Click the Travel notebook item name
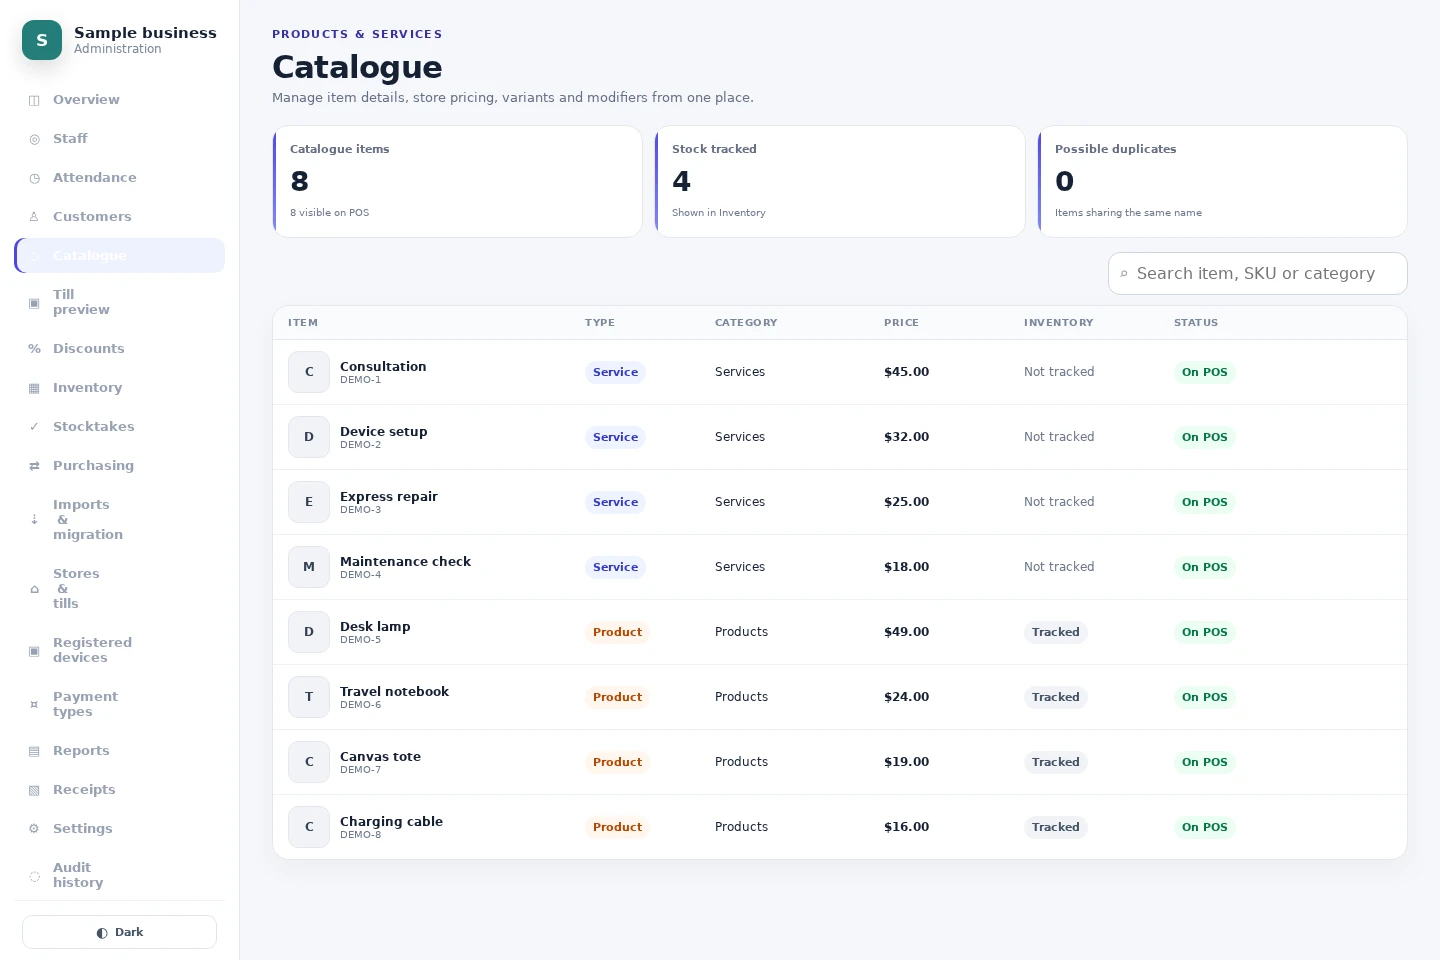 (x=394, y=692)
